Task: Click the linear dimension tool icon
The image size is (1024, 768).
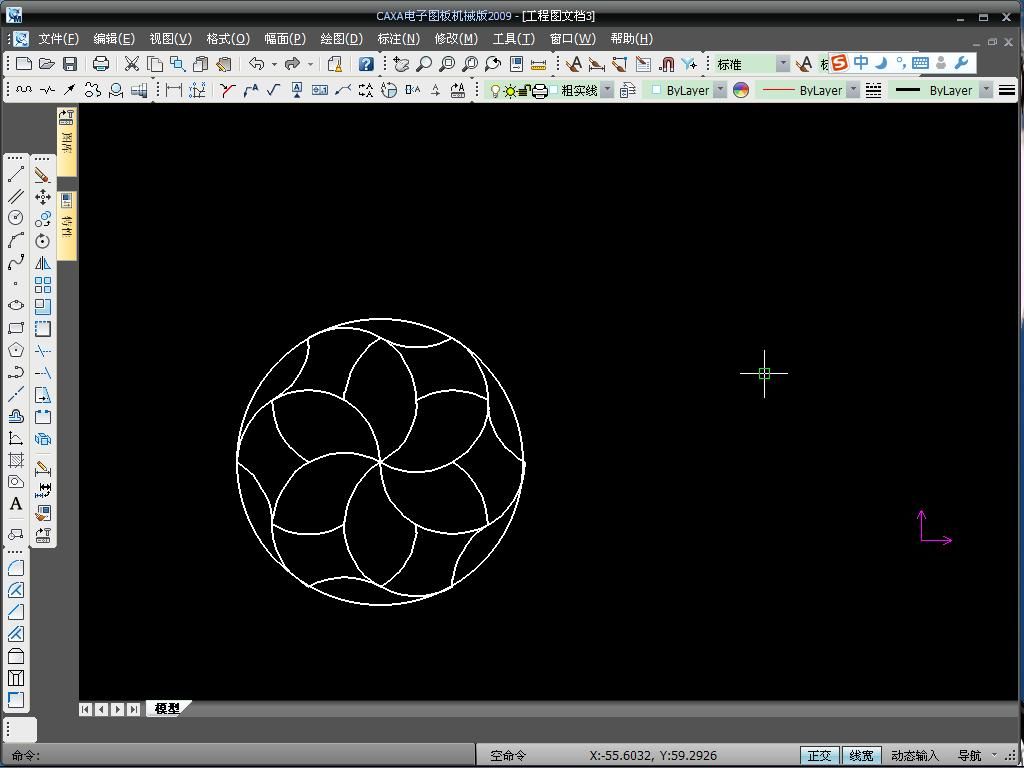Action: point(173,89)
